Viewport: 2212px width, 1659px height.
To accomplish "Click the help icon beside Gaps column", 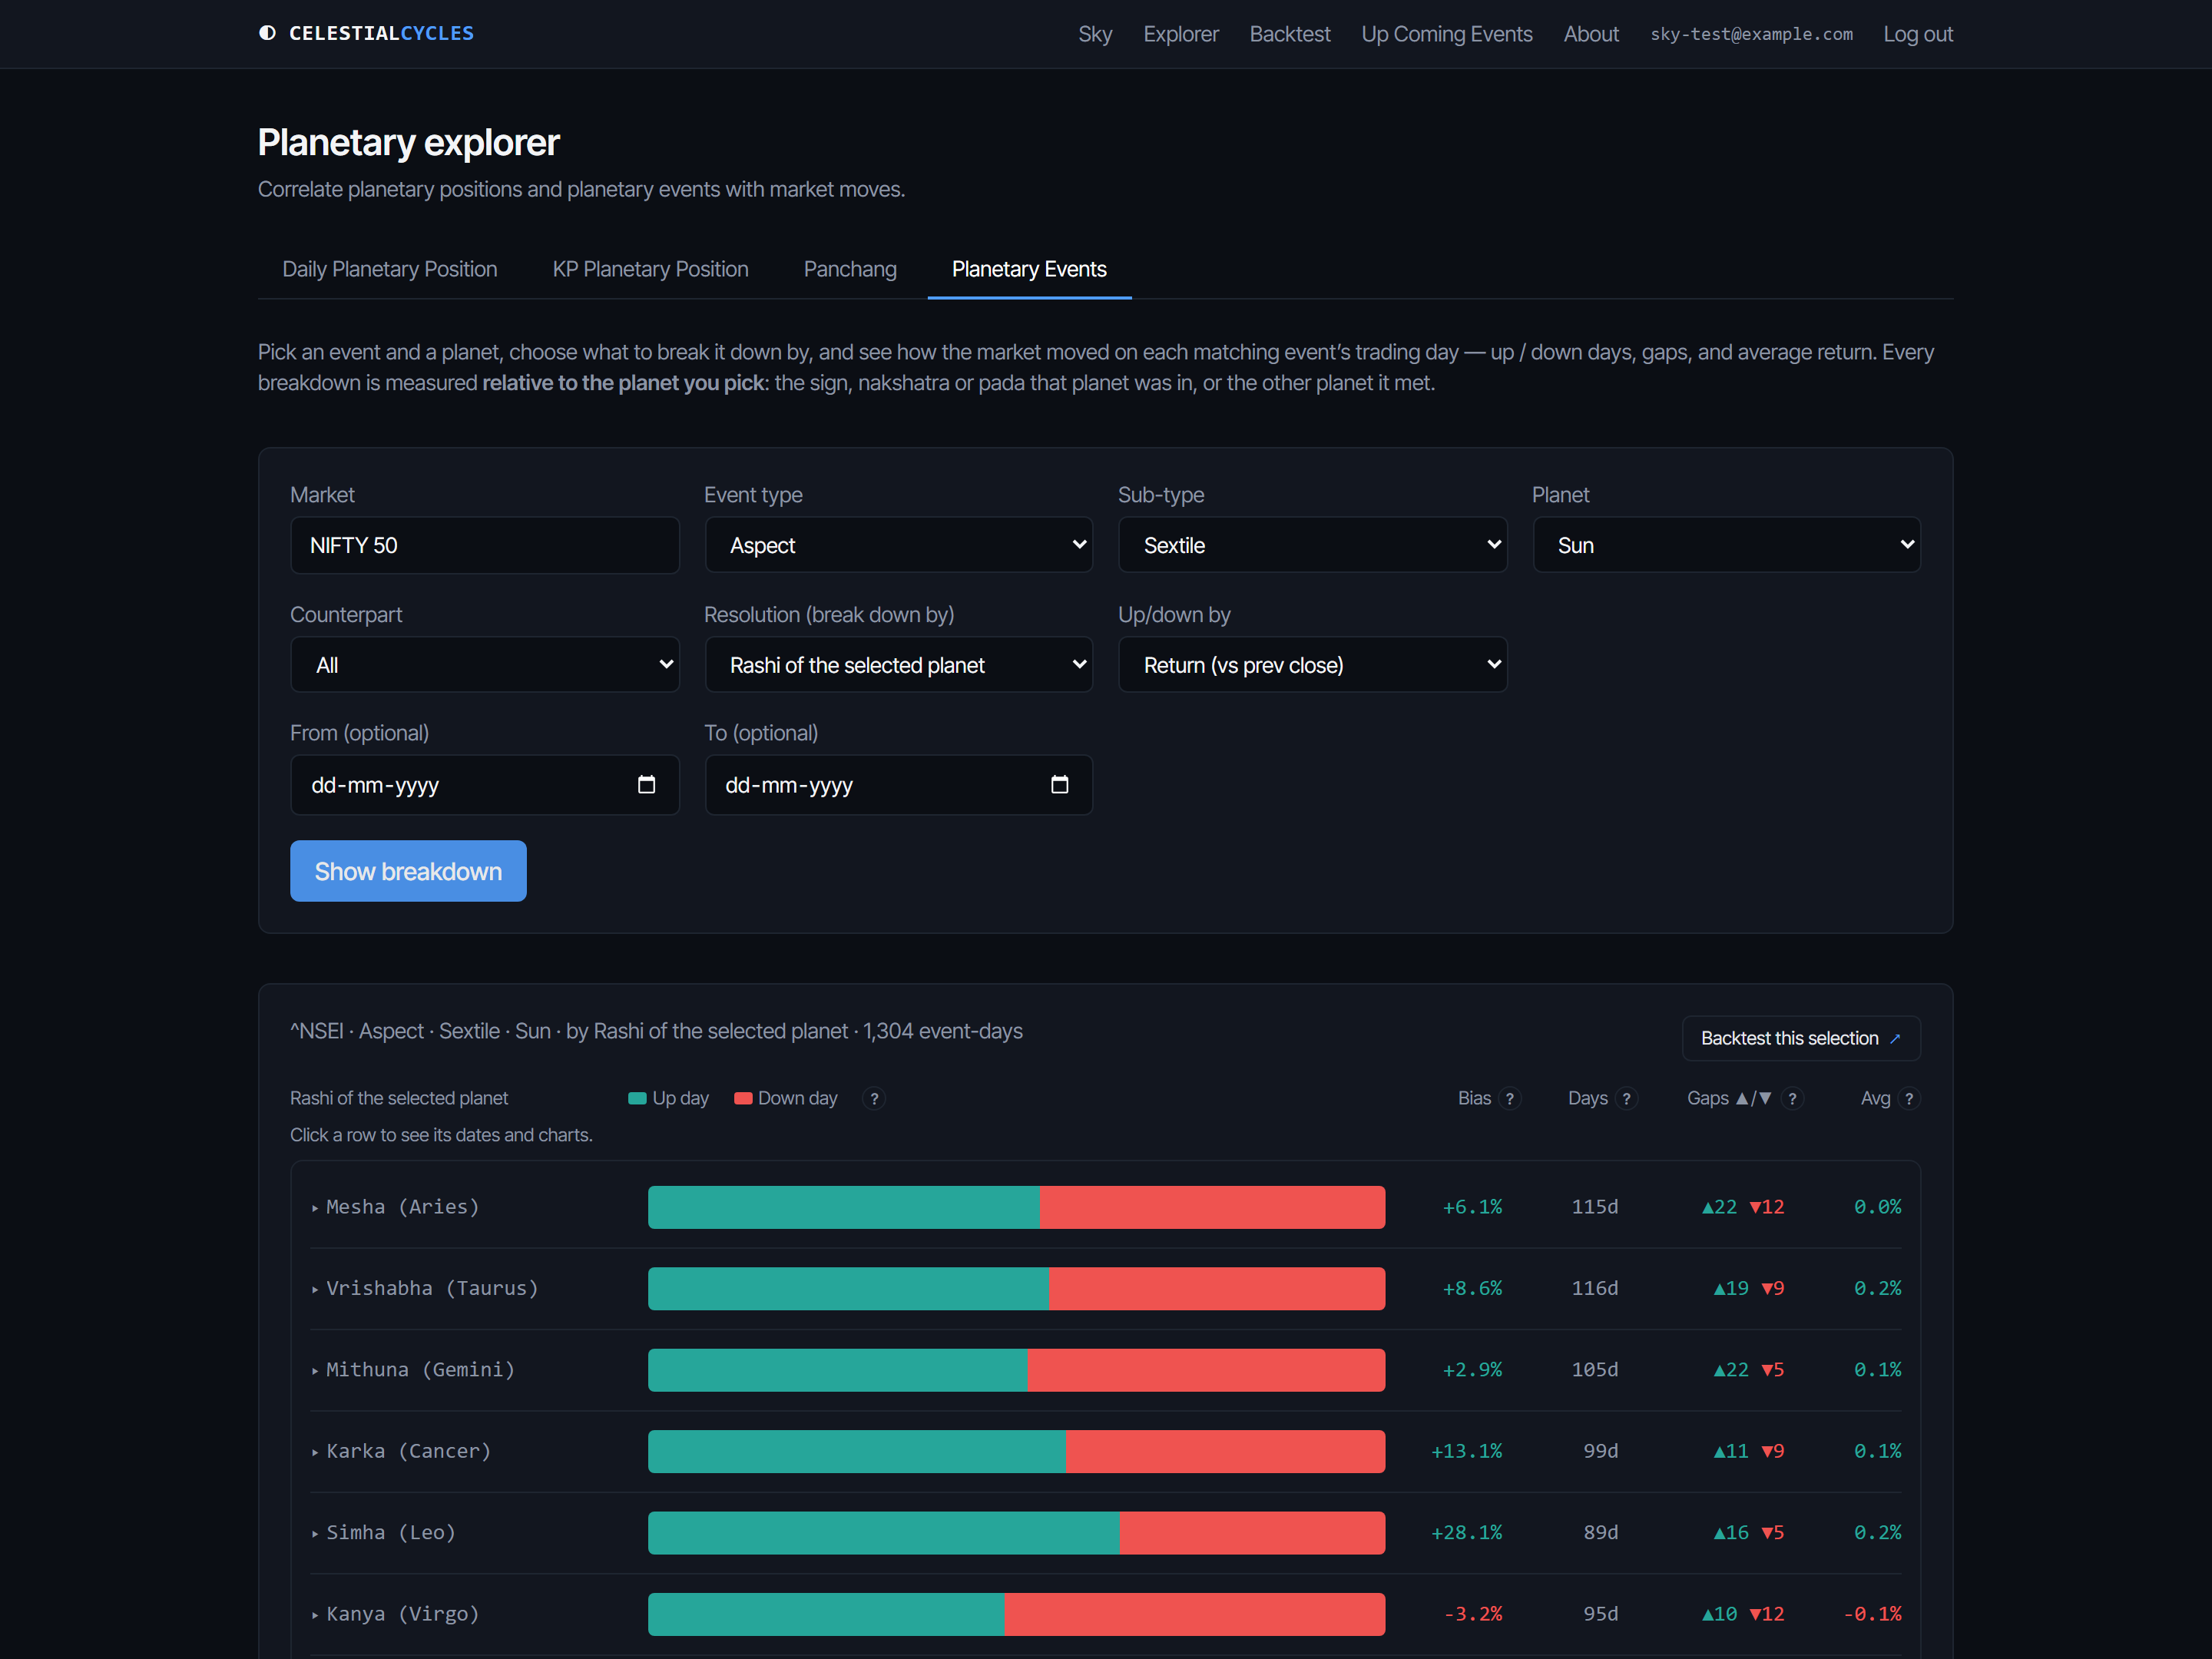I will [1792, 1098].
